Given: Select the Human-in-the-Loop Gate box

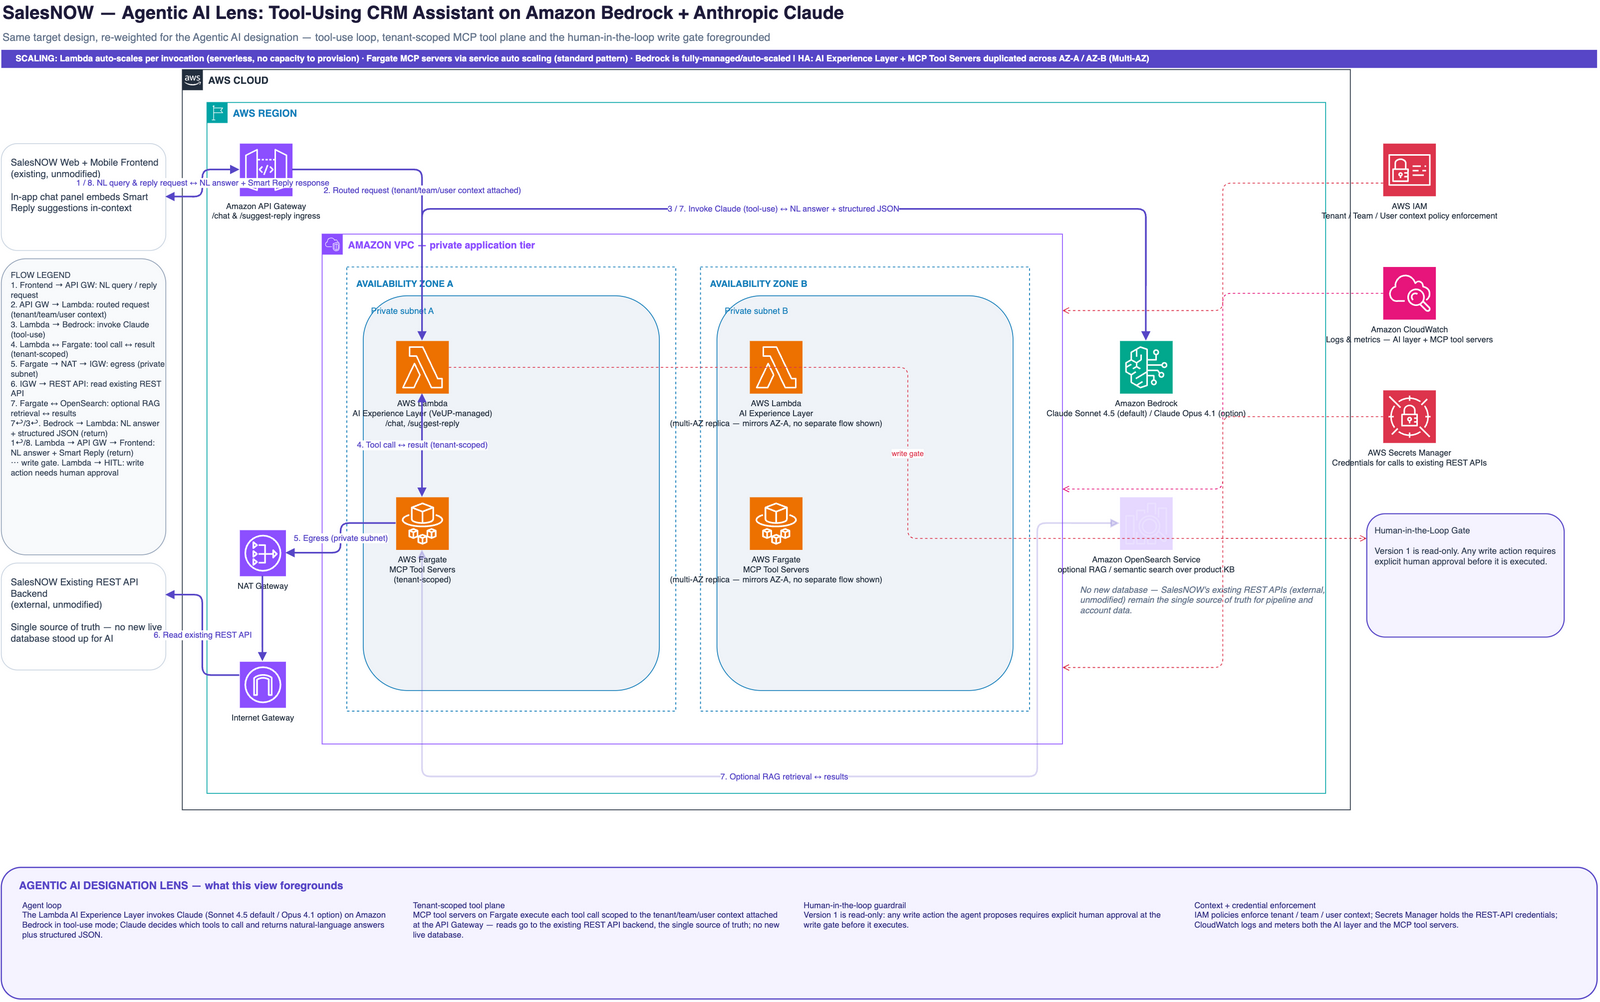Looking at the screenshot, I should coord(1465,575).
